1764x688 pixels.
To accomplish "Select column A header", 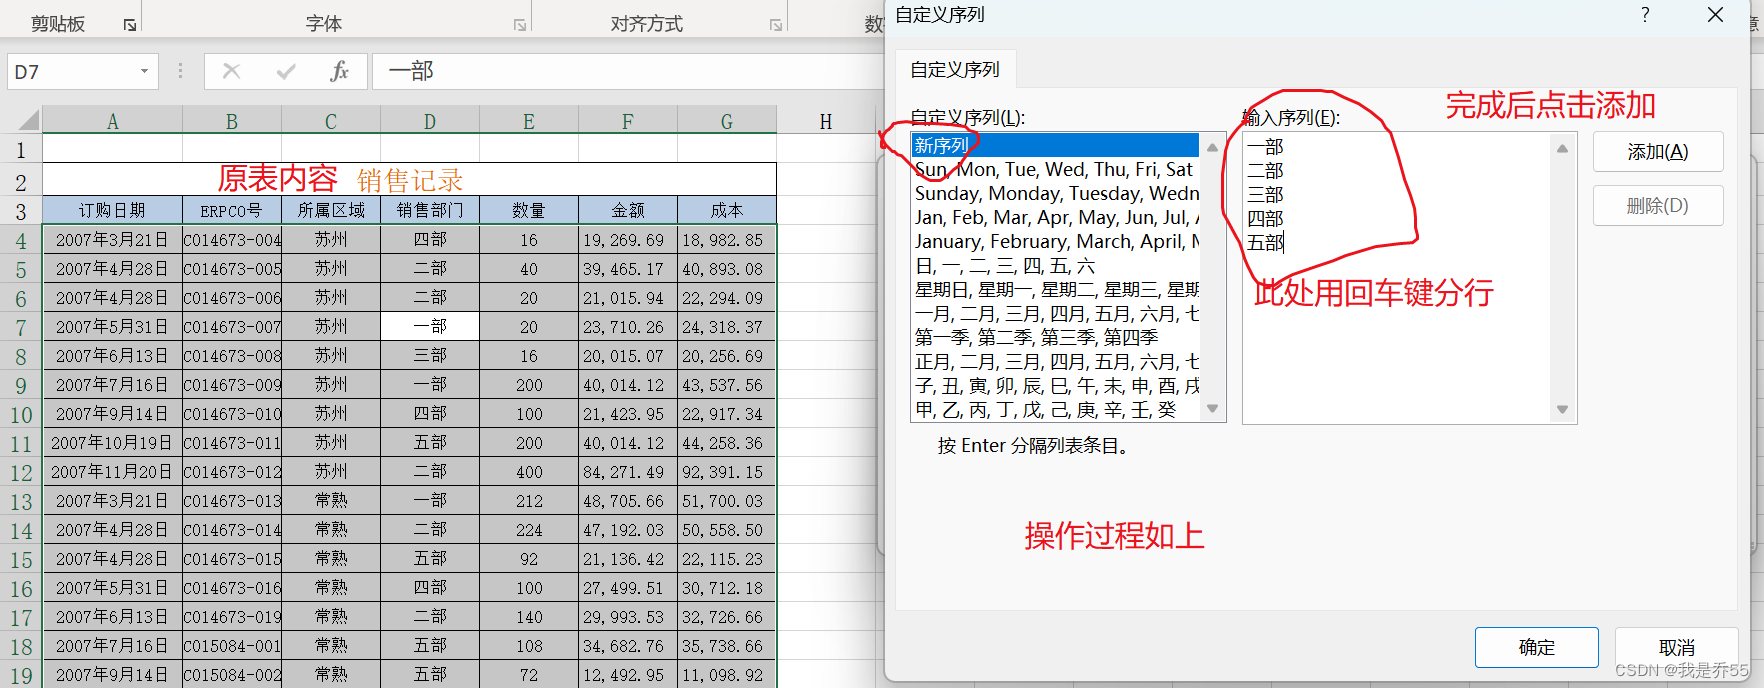I will click(x=112, y=121).
